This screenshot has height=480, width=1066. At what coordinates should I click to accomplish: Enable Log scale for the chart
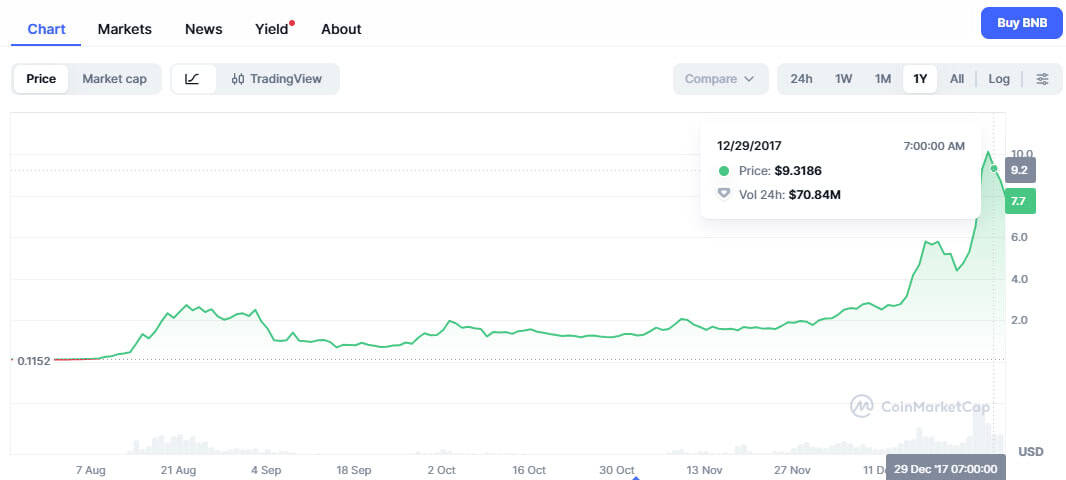pos(999,79)
